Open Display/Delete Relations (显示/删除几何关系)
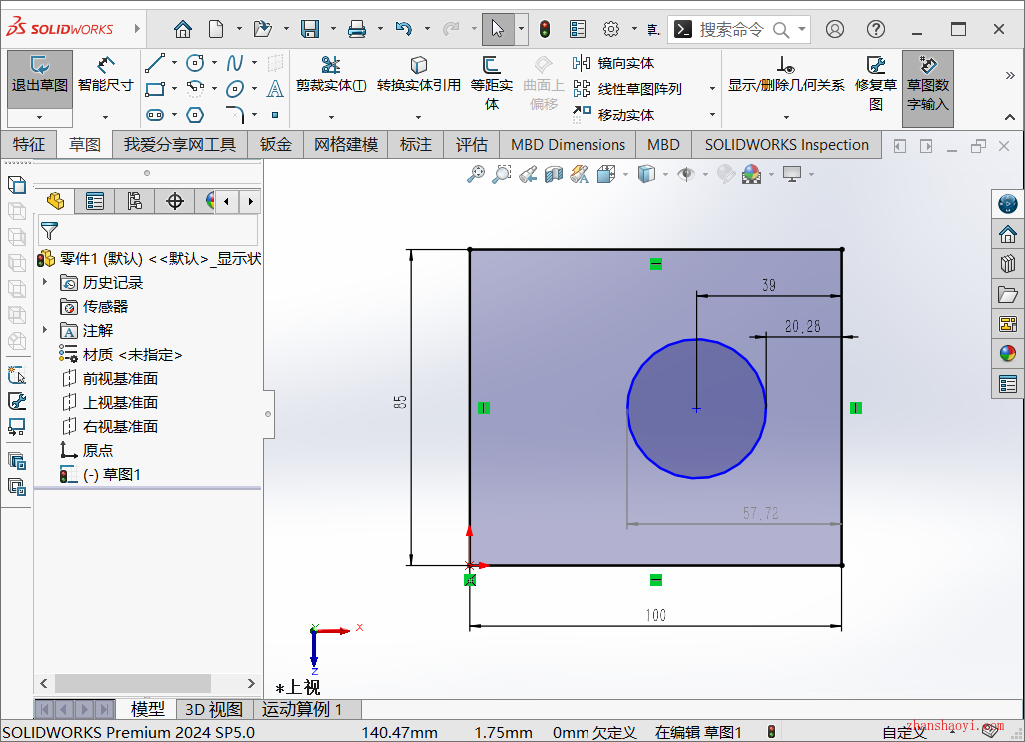The width and height of the screenshot is (1025, 742). tap(786, 75)
